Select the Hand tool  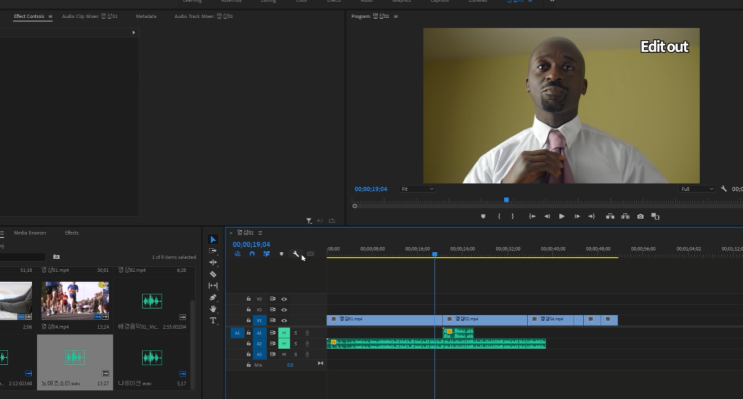[x=213, y=309]
